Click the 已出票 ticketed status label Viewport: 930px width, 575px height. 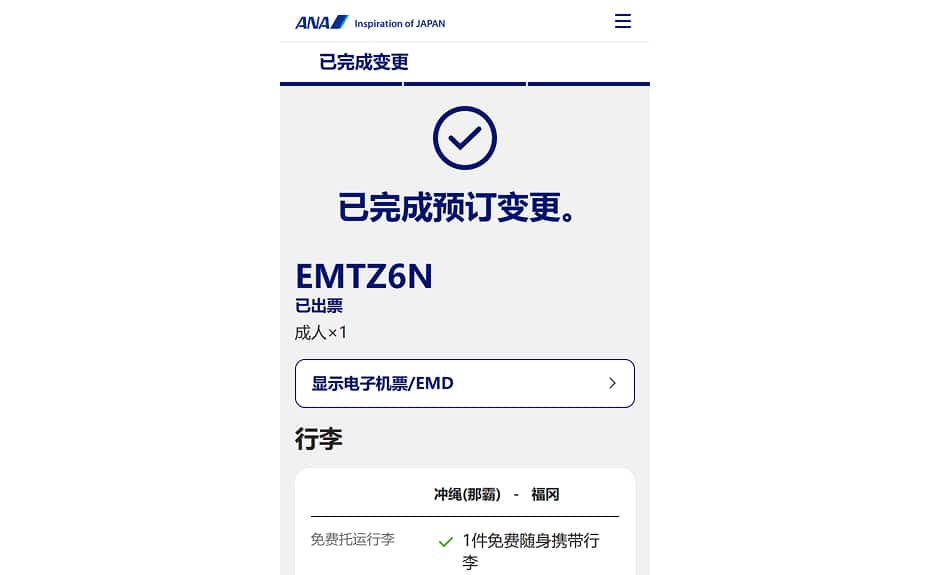(319, 306)
